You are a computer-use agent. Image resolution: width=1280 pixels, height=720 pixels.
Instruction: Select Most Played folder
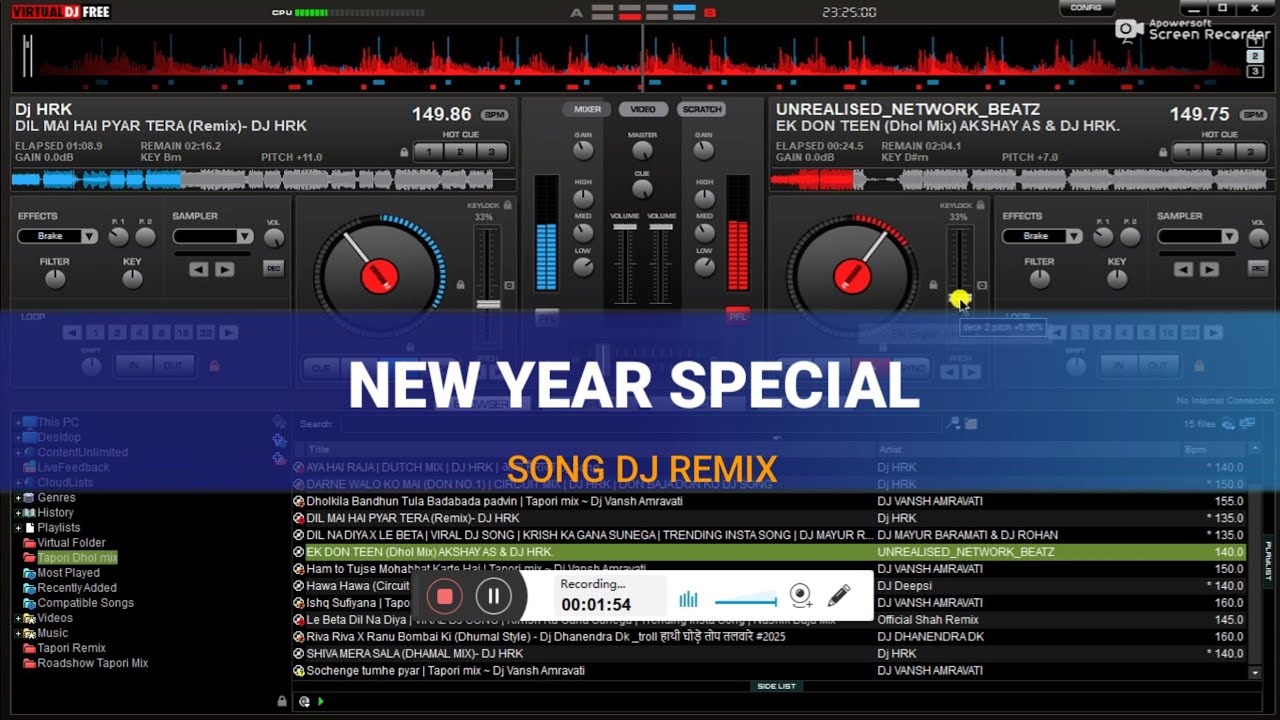click(68, 573)
